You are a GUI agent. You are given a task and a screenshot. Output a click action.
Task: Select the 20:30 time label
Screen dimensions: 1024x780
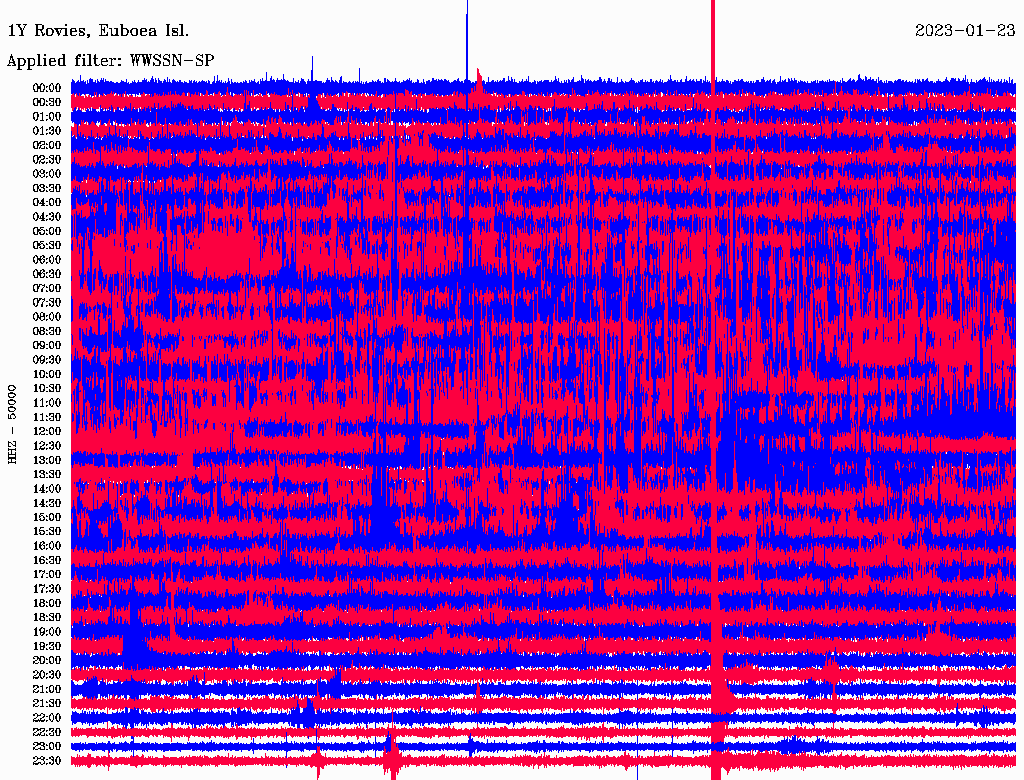click(x=47, y=675)
